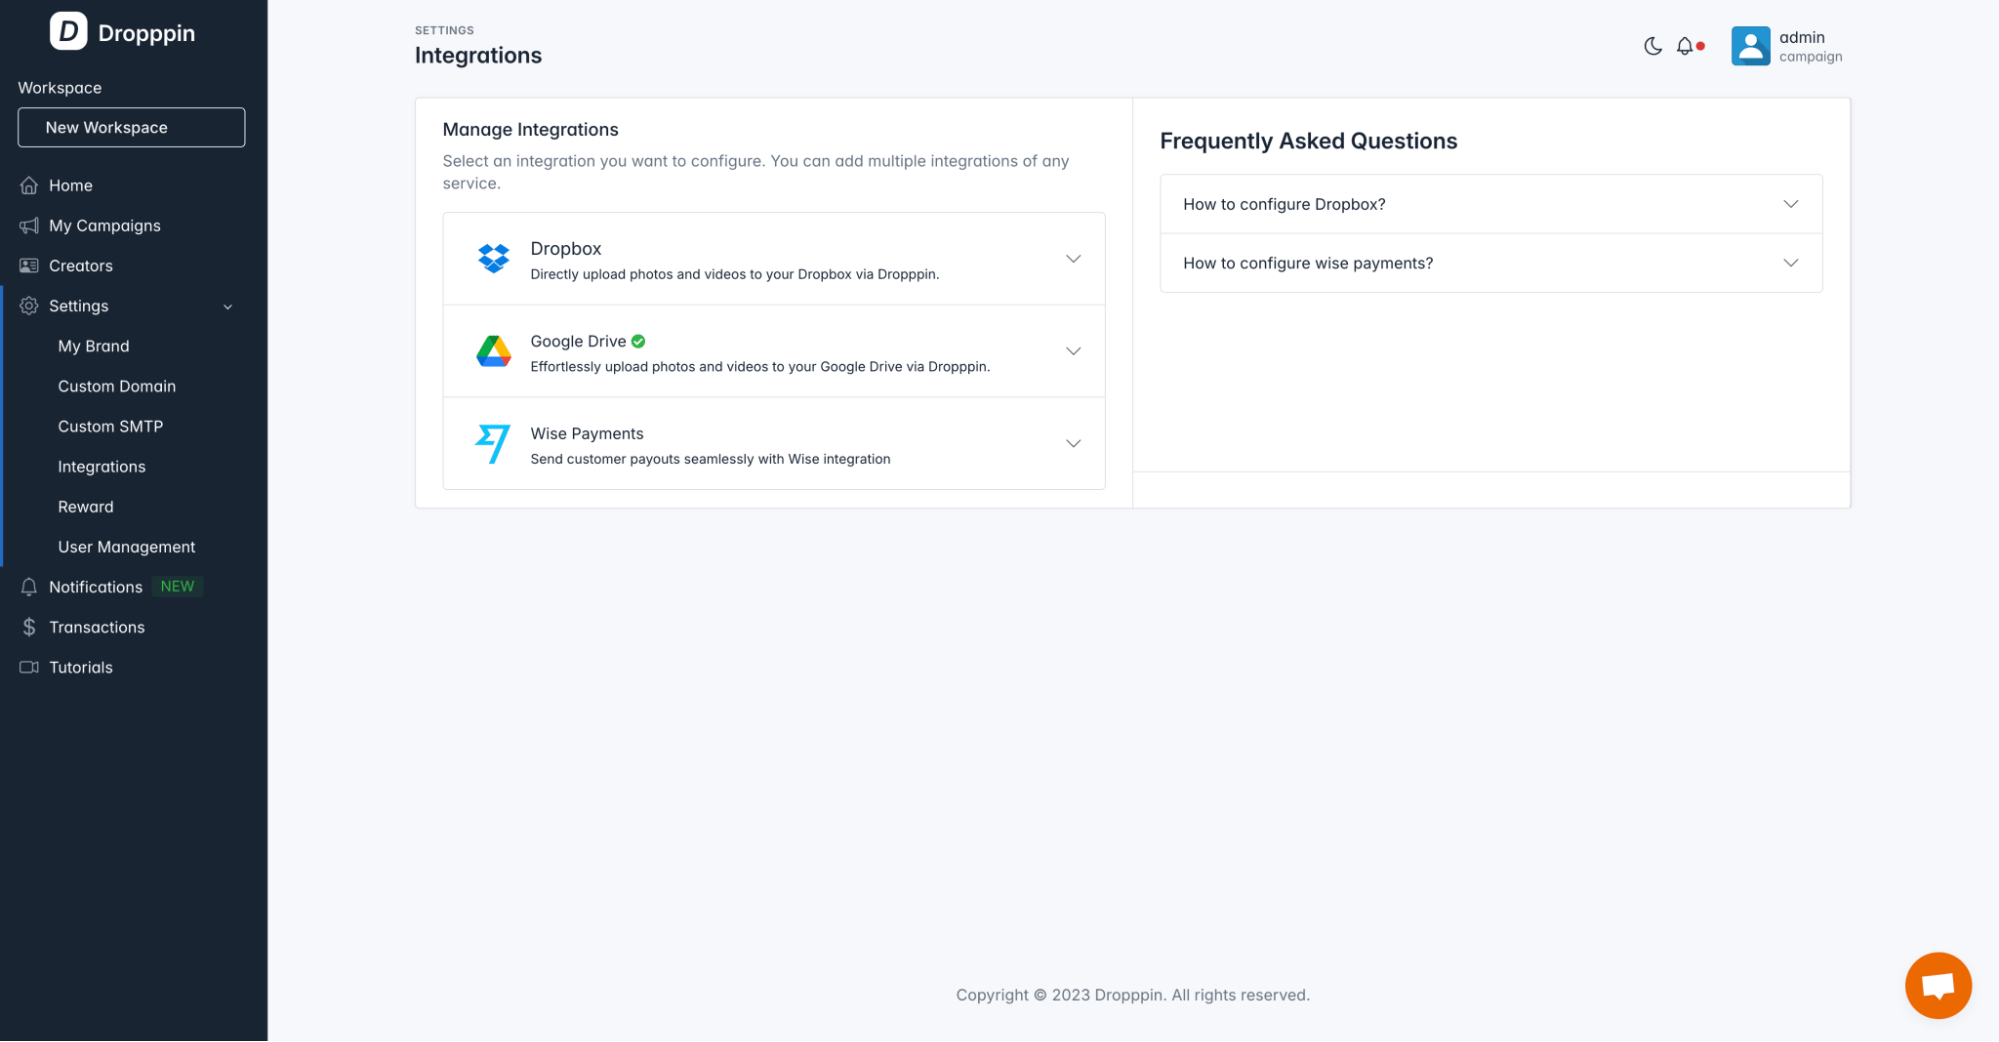Open the orange chat support bubble
This screenshot has height=1042, width=1999.
(1937, 985)
